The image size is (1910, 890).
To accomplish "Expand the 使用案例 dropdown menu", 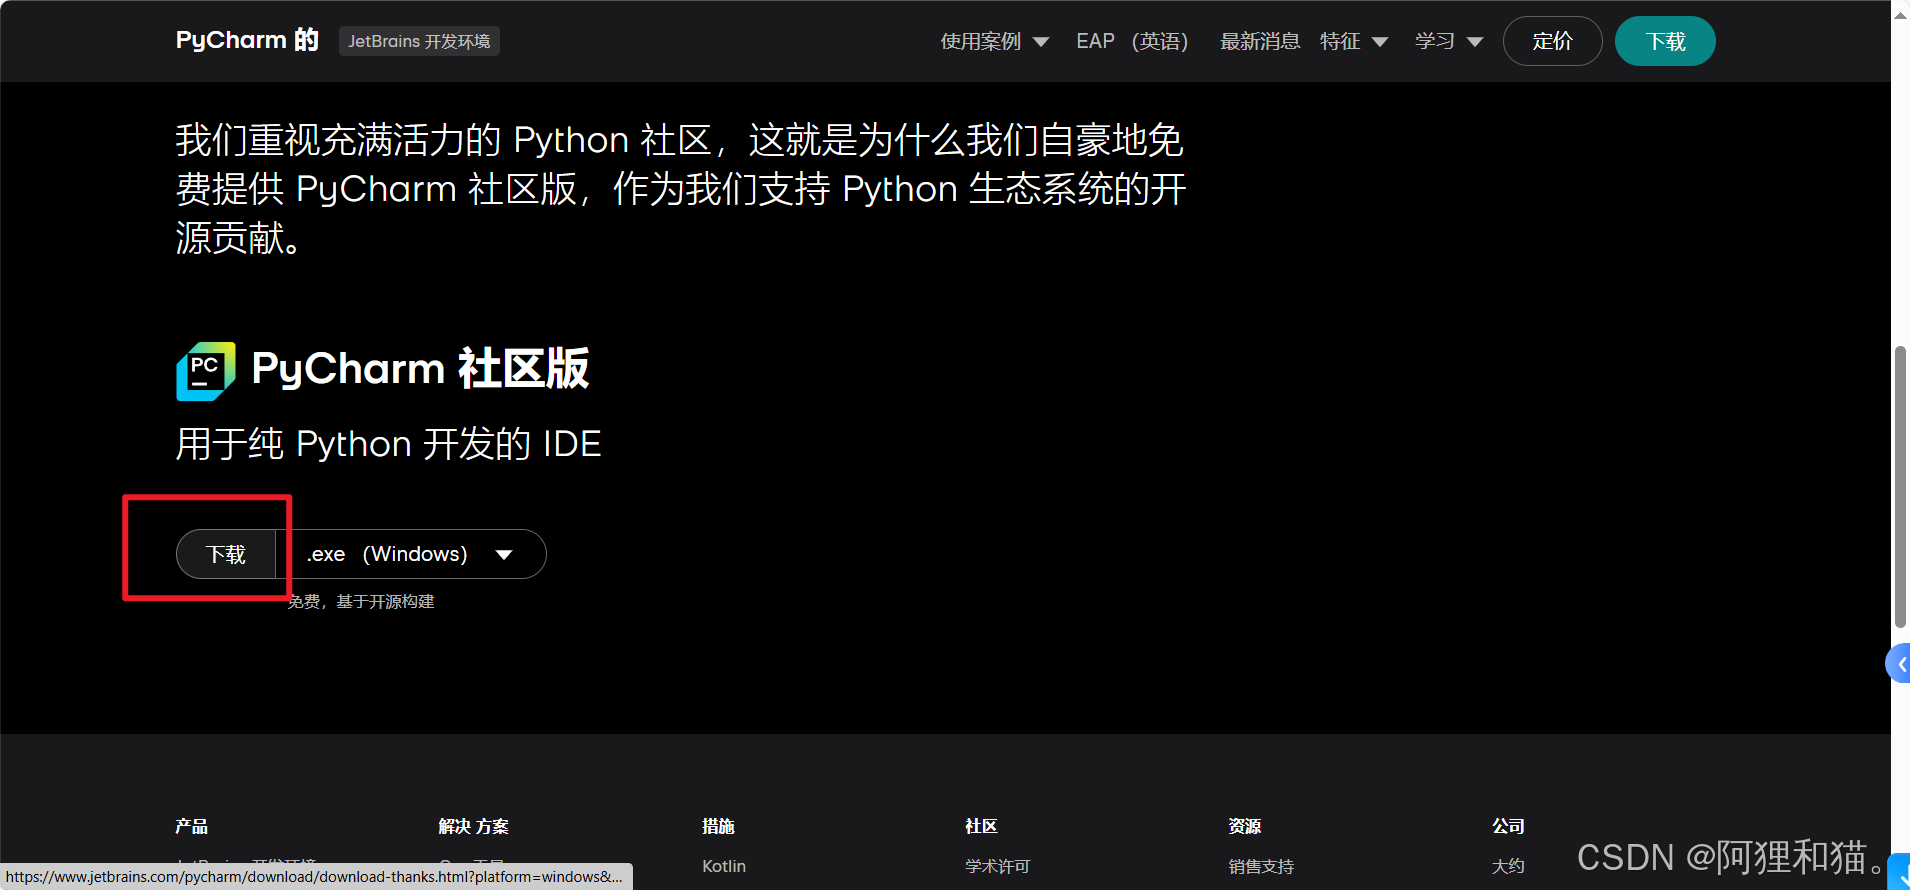I will coord(994,41).
